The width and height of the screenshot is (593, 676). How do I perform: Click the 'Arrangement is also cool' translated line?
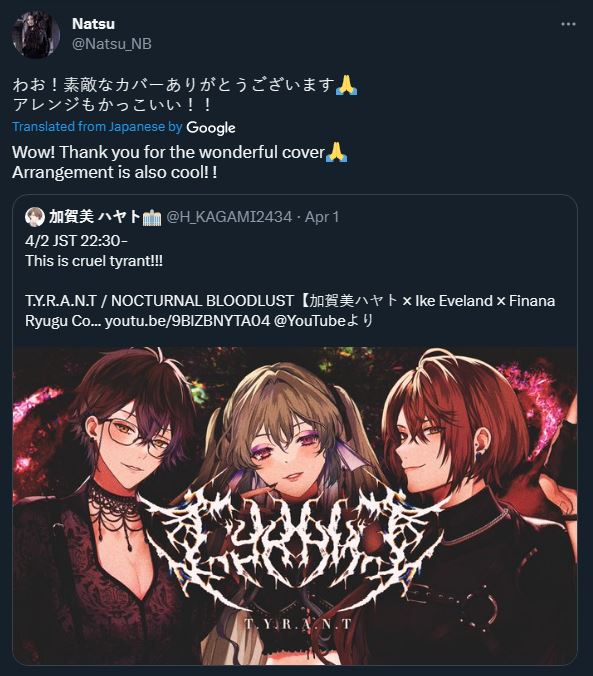115,172
